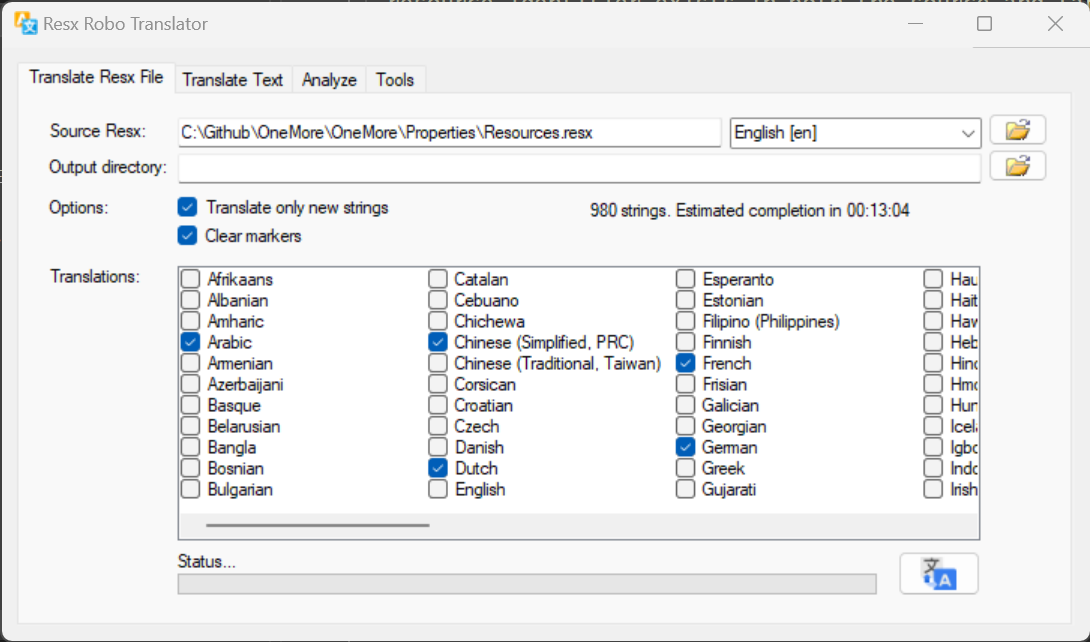Open the Translate Text tab

click(x=233, y=80)
